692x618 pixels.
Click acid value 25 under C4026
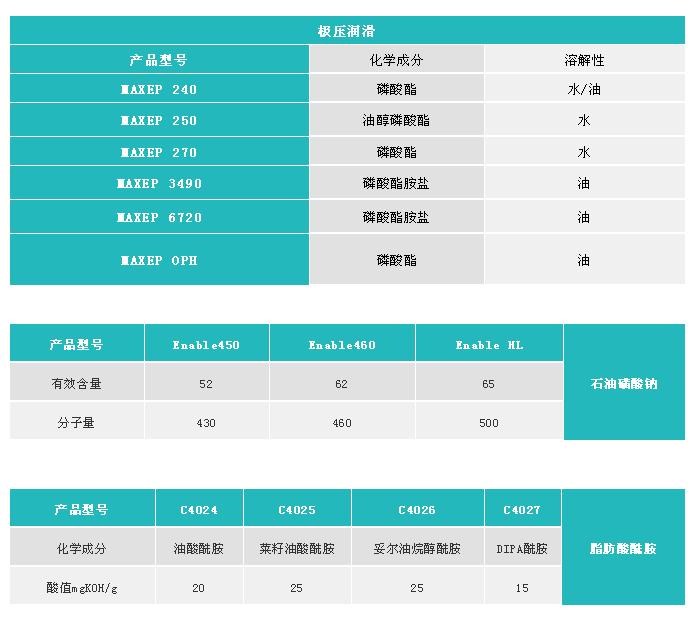[x=417, y=587]
